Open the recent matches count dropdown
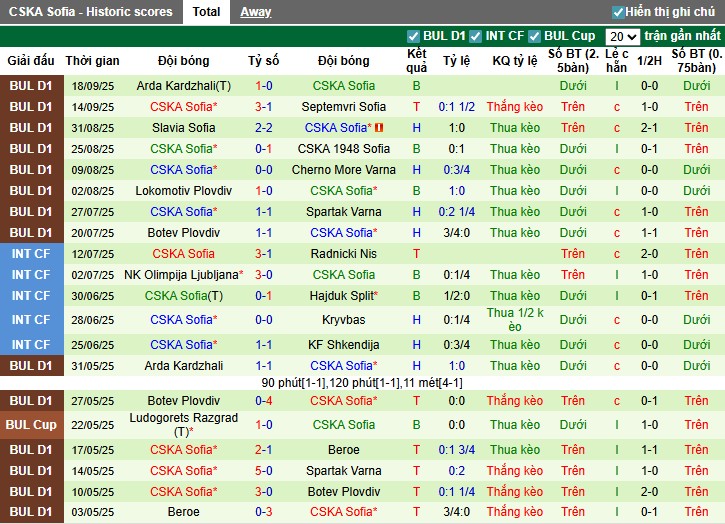 point(622,36)
